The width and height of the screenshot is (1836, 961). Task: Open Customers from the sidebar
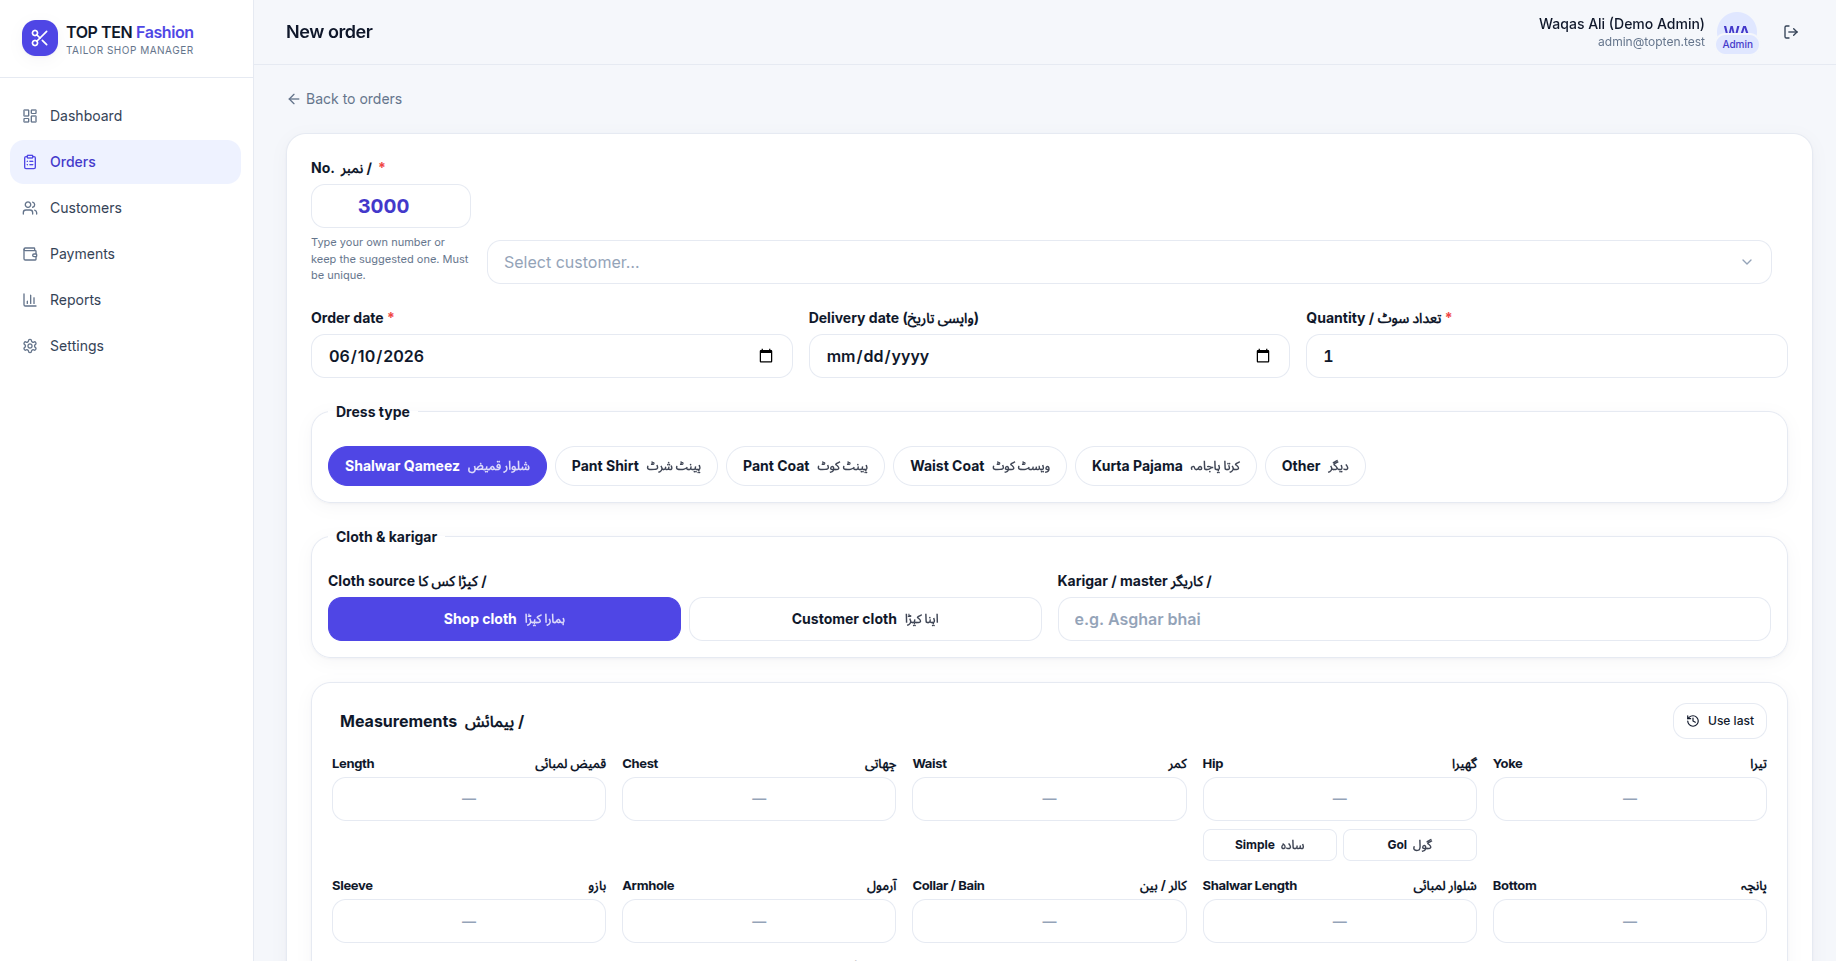point(125,208)
